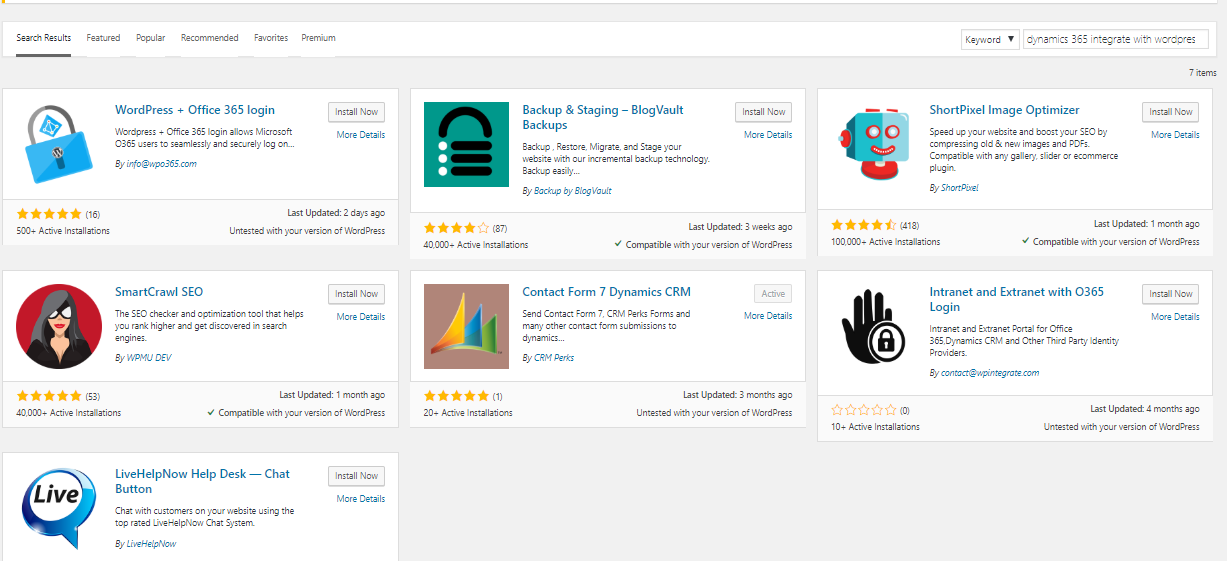
Task: Click Active button for Contact Form 7 Dynamics CRM
Action: point(773,294)
